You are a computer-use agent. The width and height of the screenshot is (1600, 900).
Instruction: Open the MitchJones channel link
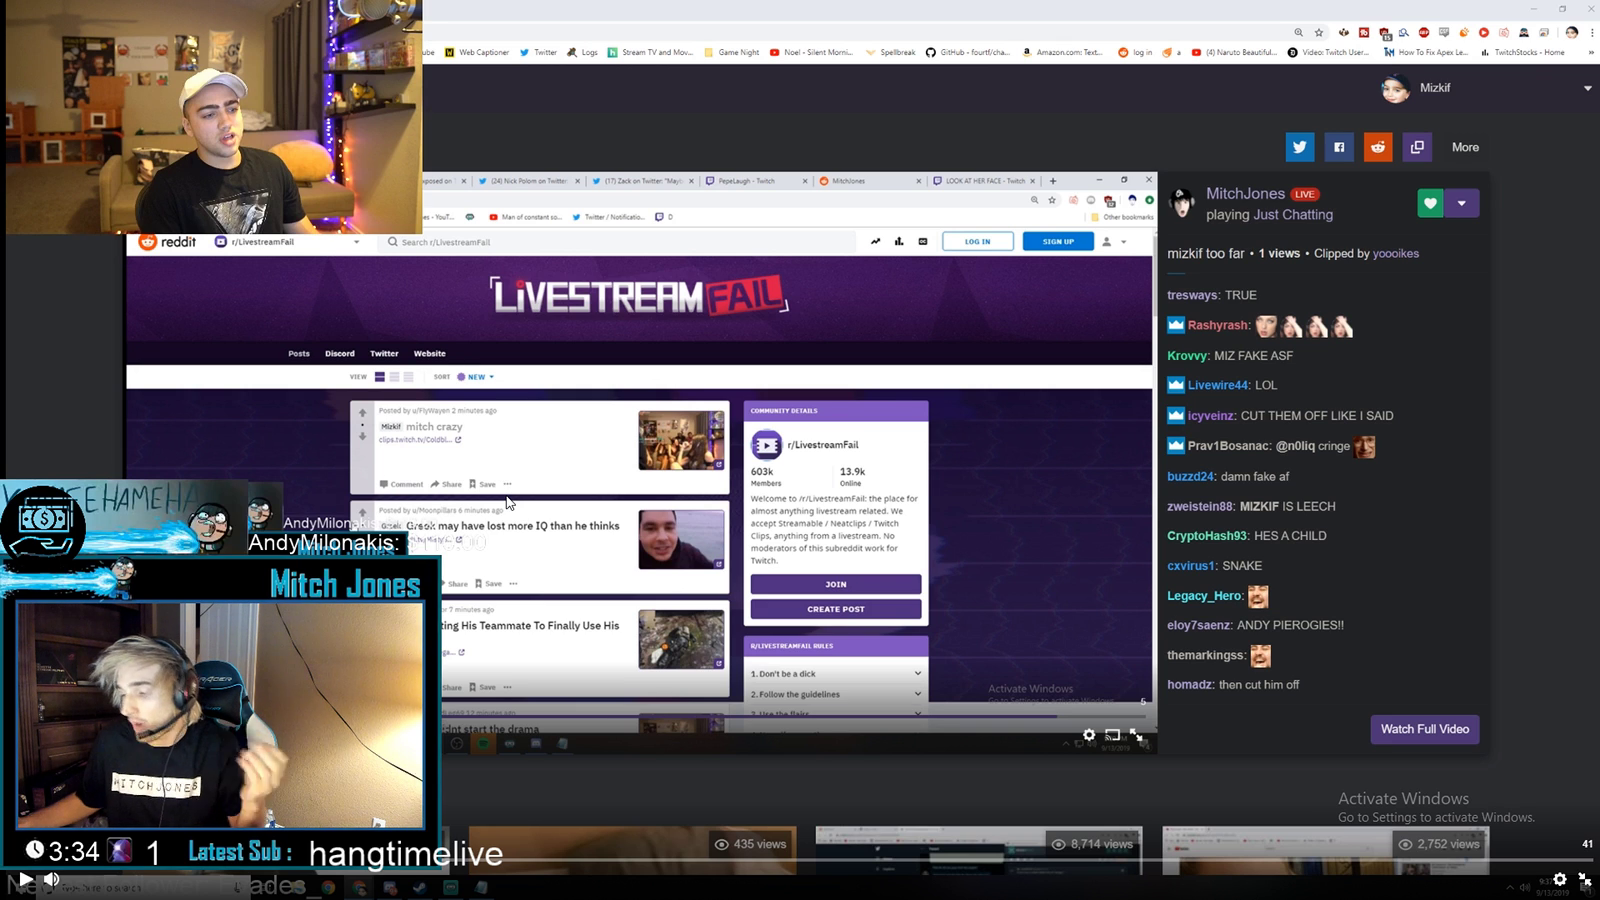coord(1245,194)
